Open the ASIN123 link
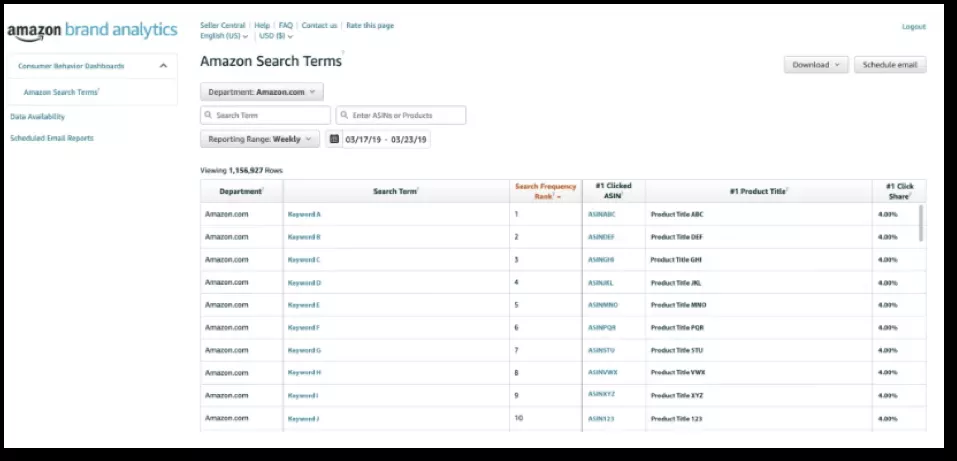 pyautogui.click(x=601, y=419)
